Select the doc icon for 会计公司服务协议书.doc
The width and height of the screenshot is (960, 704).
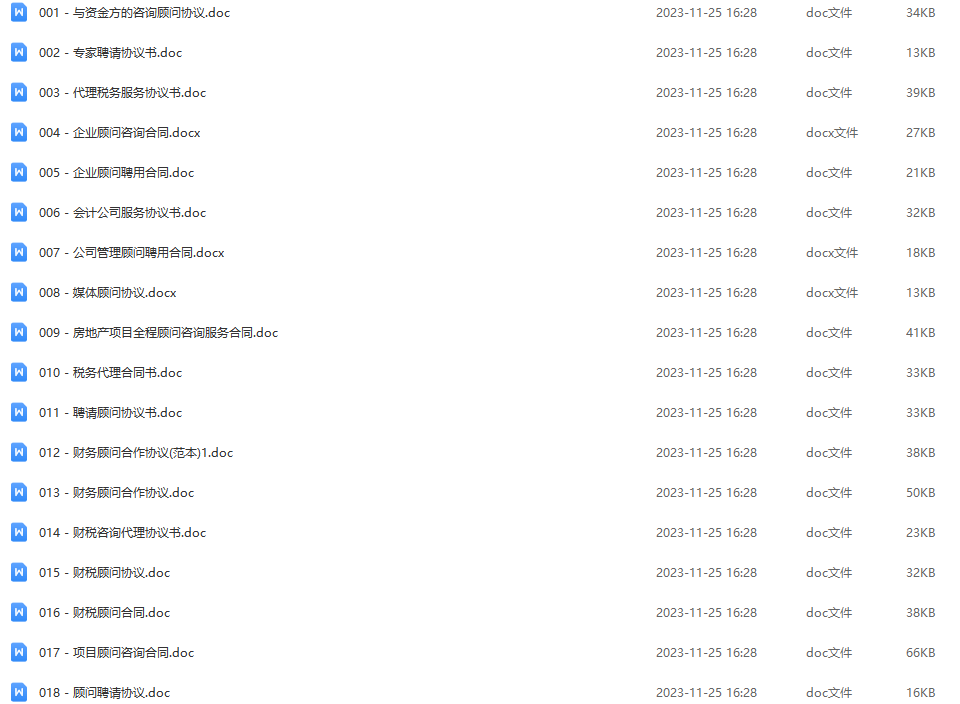pos(19,212)
